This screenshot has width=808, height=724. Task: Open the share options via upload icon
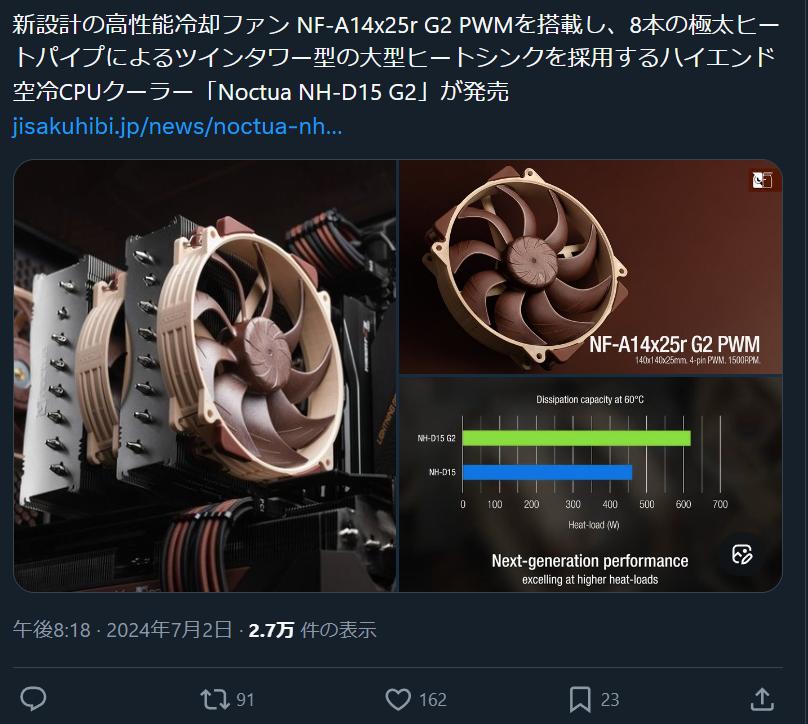point(762,699)
